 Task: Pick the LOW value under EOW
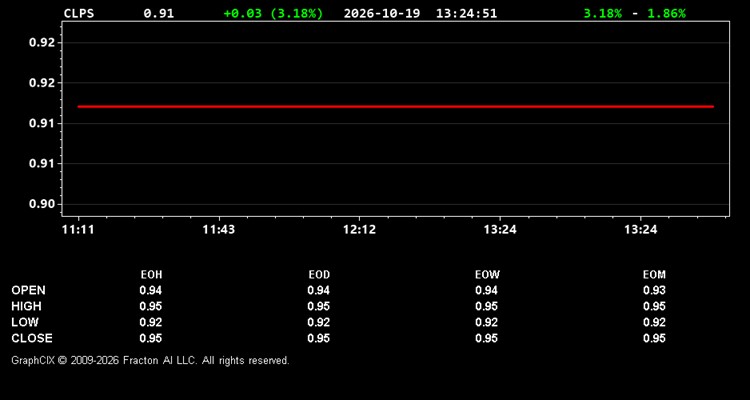pos(486,322)
